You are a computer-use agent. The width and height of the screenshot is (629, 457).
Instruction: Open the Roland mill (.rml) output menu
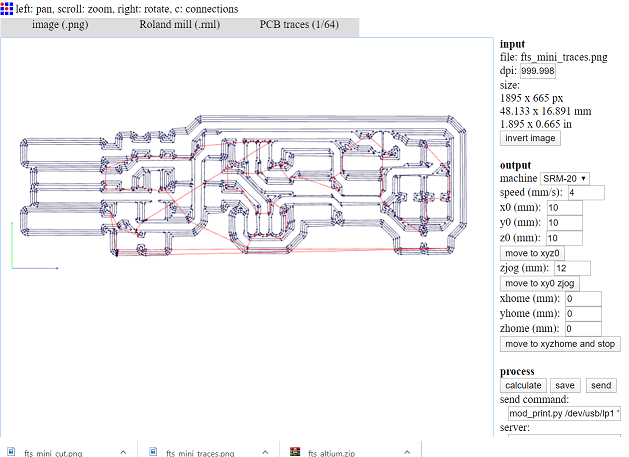pos(180,24)
